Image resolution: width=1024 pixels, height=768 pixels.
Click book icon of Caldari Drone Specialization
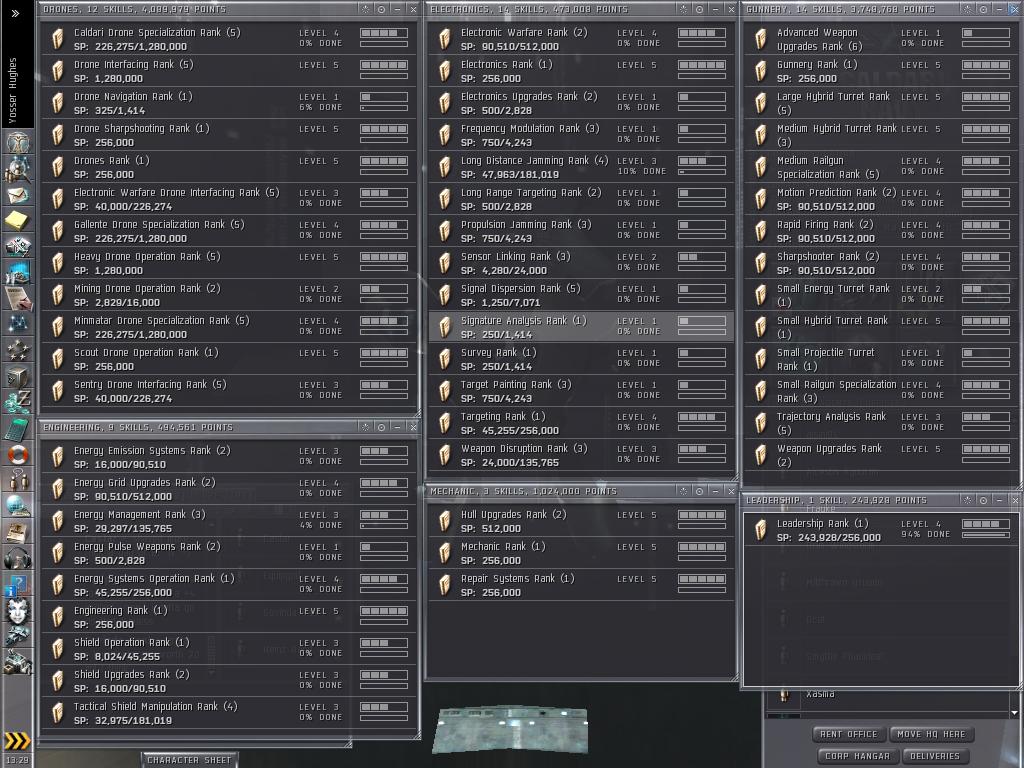(58, 39)
